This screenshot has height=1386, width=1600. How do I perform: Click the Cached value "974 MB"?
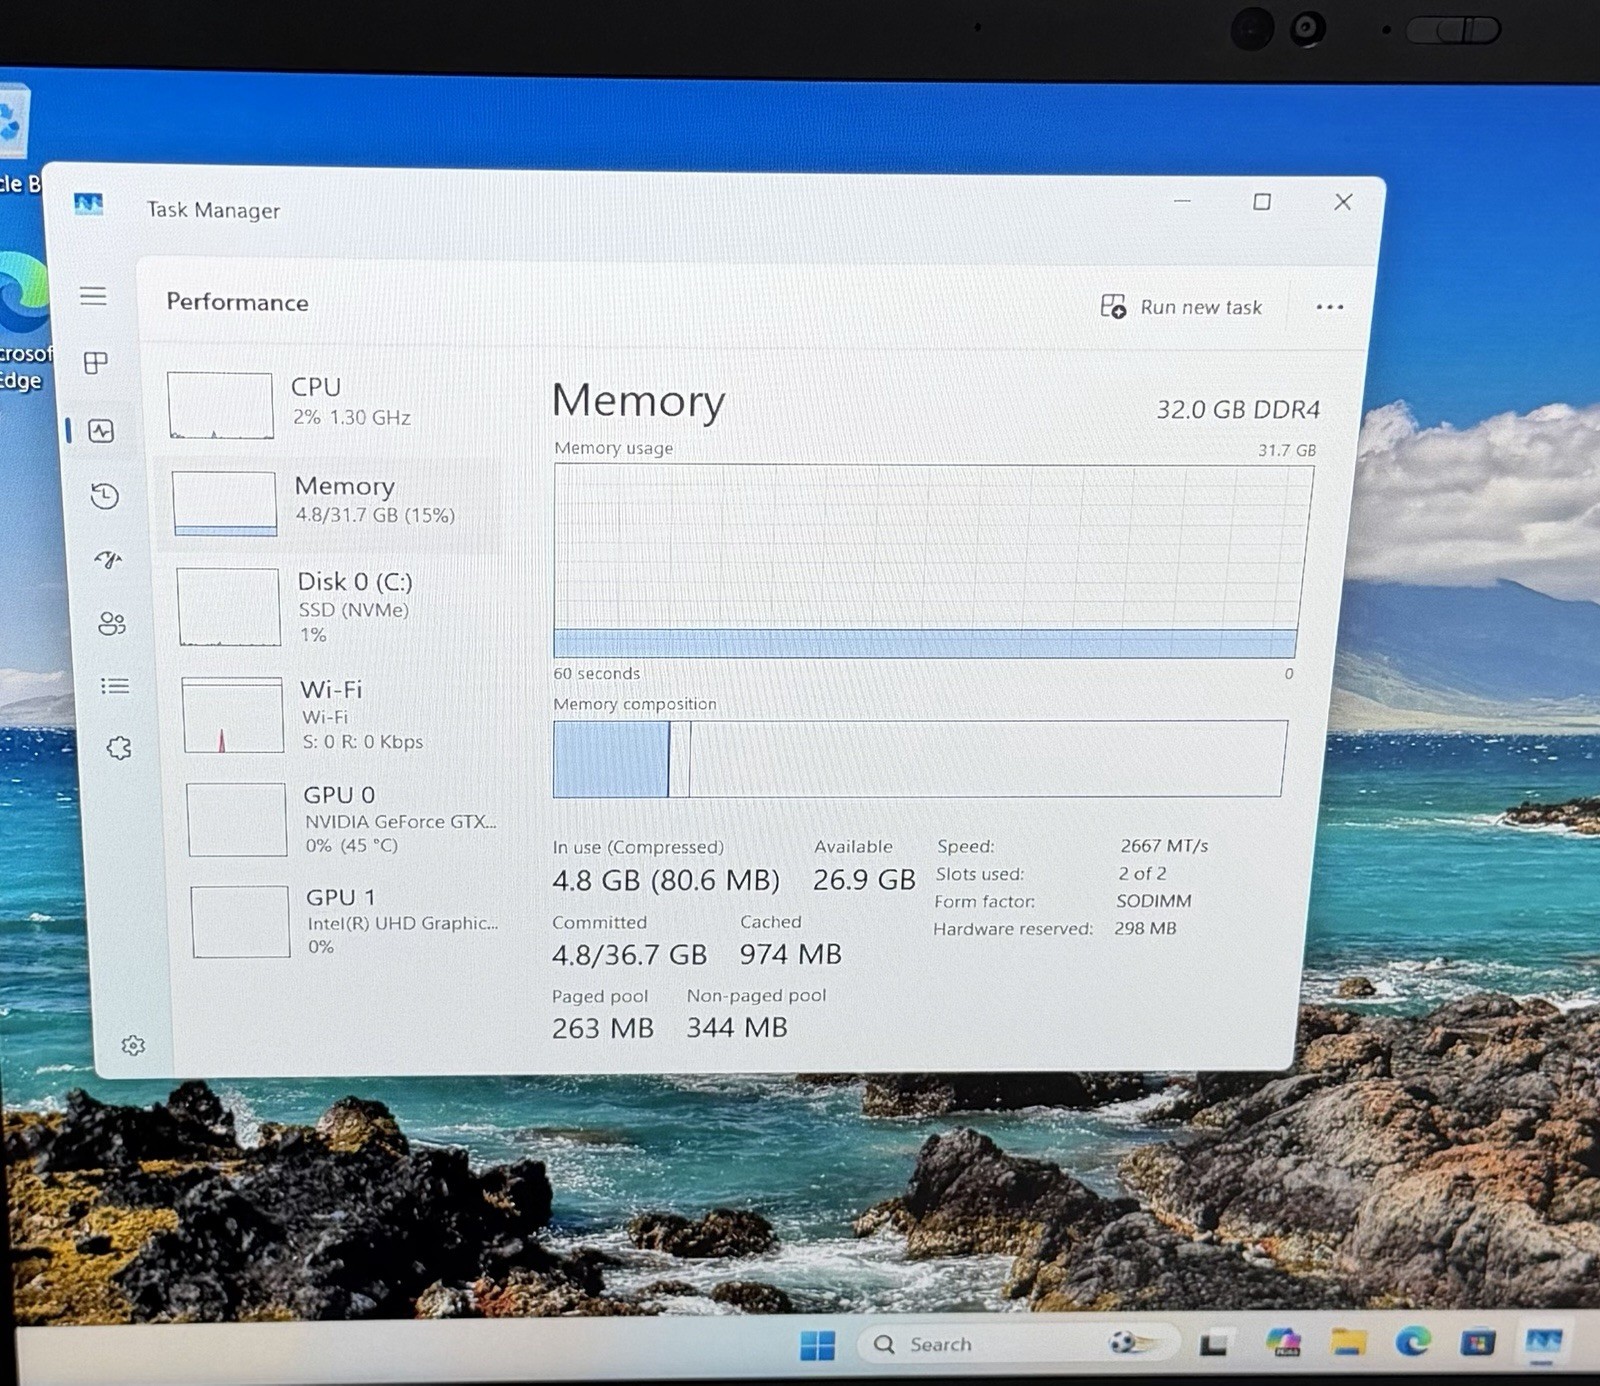[x=790, y=954]
